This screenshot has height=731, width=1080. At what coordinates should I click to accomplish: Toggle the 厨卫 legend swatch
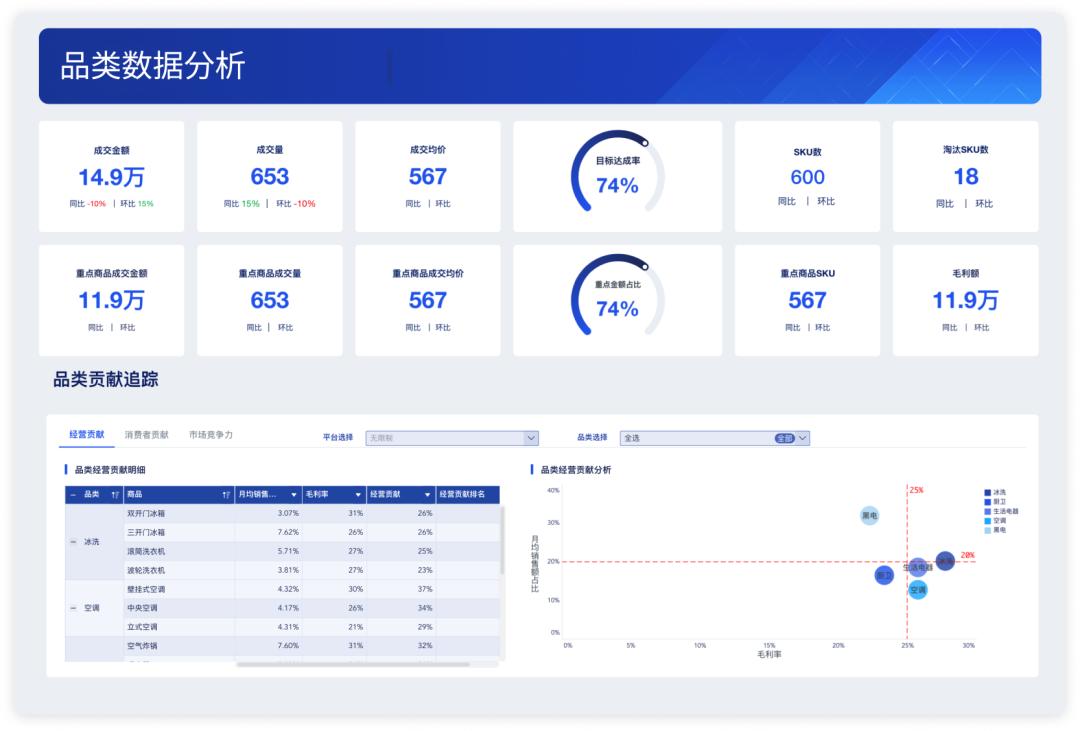[988, 502]
